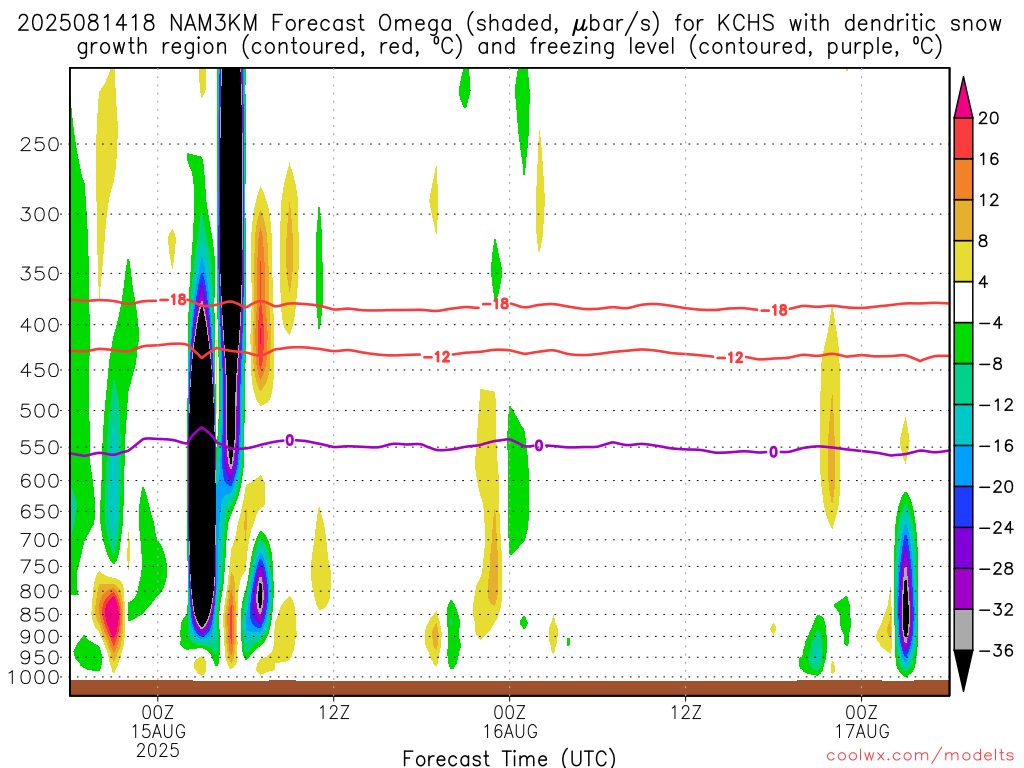This screenshot has width=1024, height=768.
Task: Click the 12Z label before 16AUG
Action: click(334, 711)
